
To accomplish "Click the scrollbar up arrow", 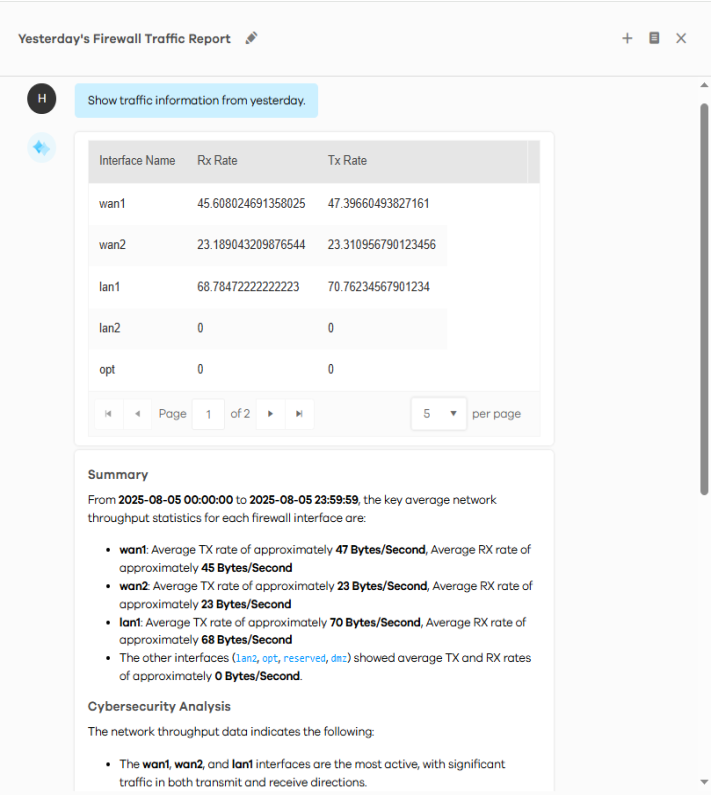I will tap(704, 87).
